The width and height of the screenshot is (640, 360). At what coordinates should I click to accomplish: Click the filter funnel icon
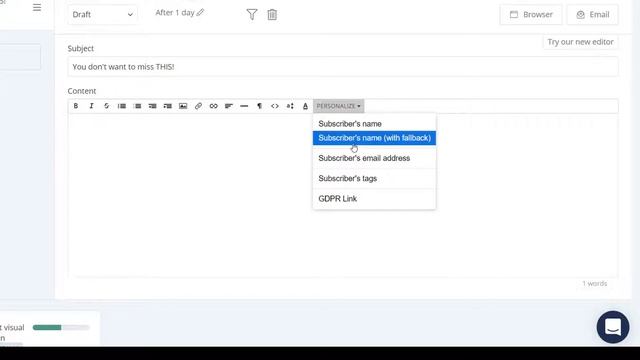pyautogui.click(x=252, y=15)
